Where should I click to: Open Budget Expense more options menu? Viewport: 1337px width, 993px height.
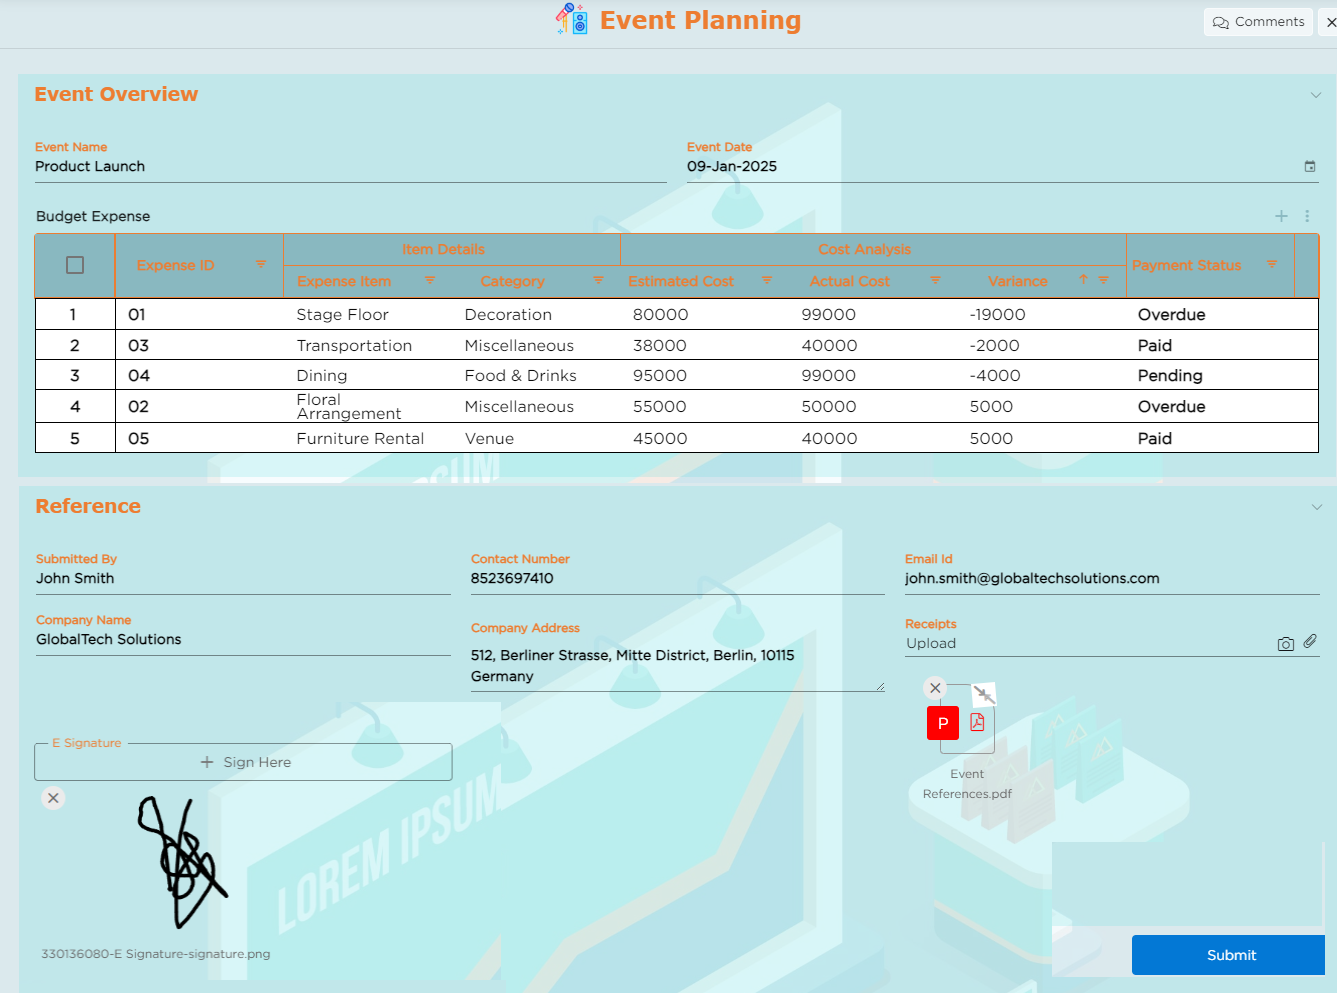coord(1307,216)
